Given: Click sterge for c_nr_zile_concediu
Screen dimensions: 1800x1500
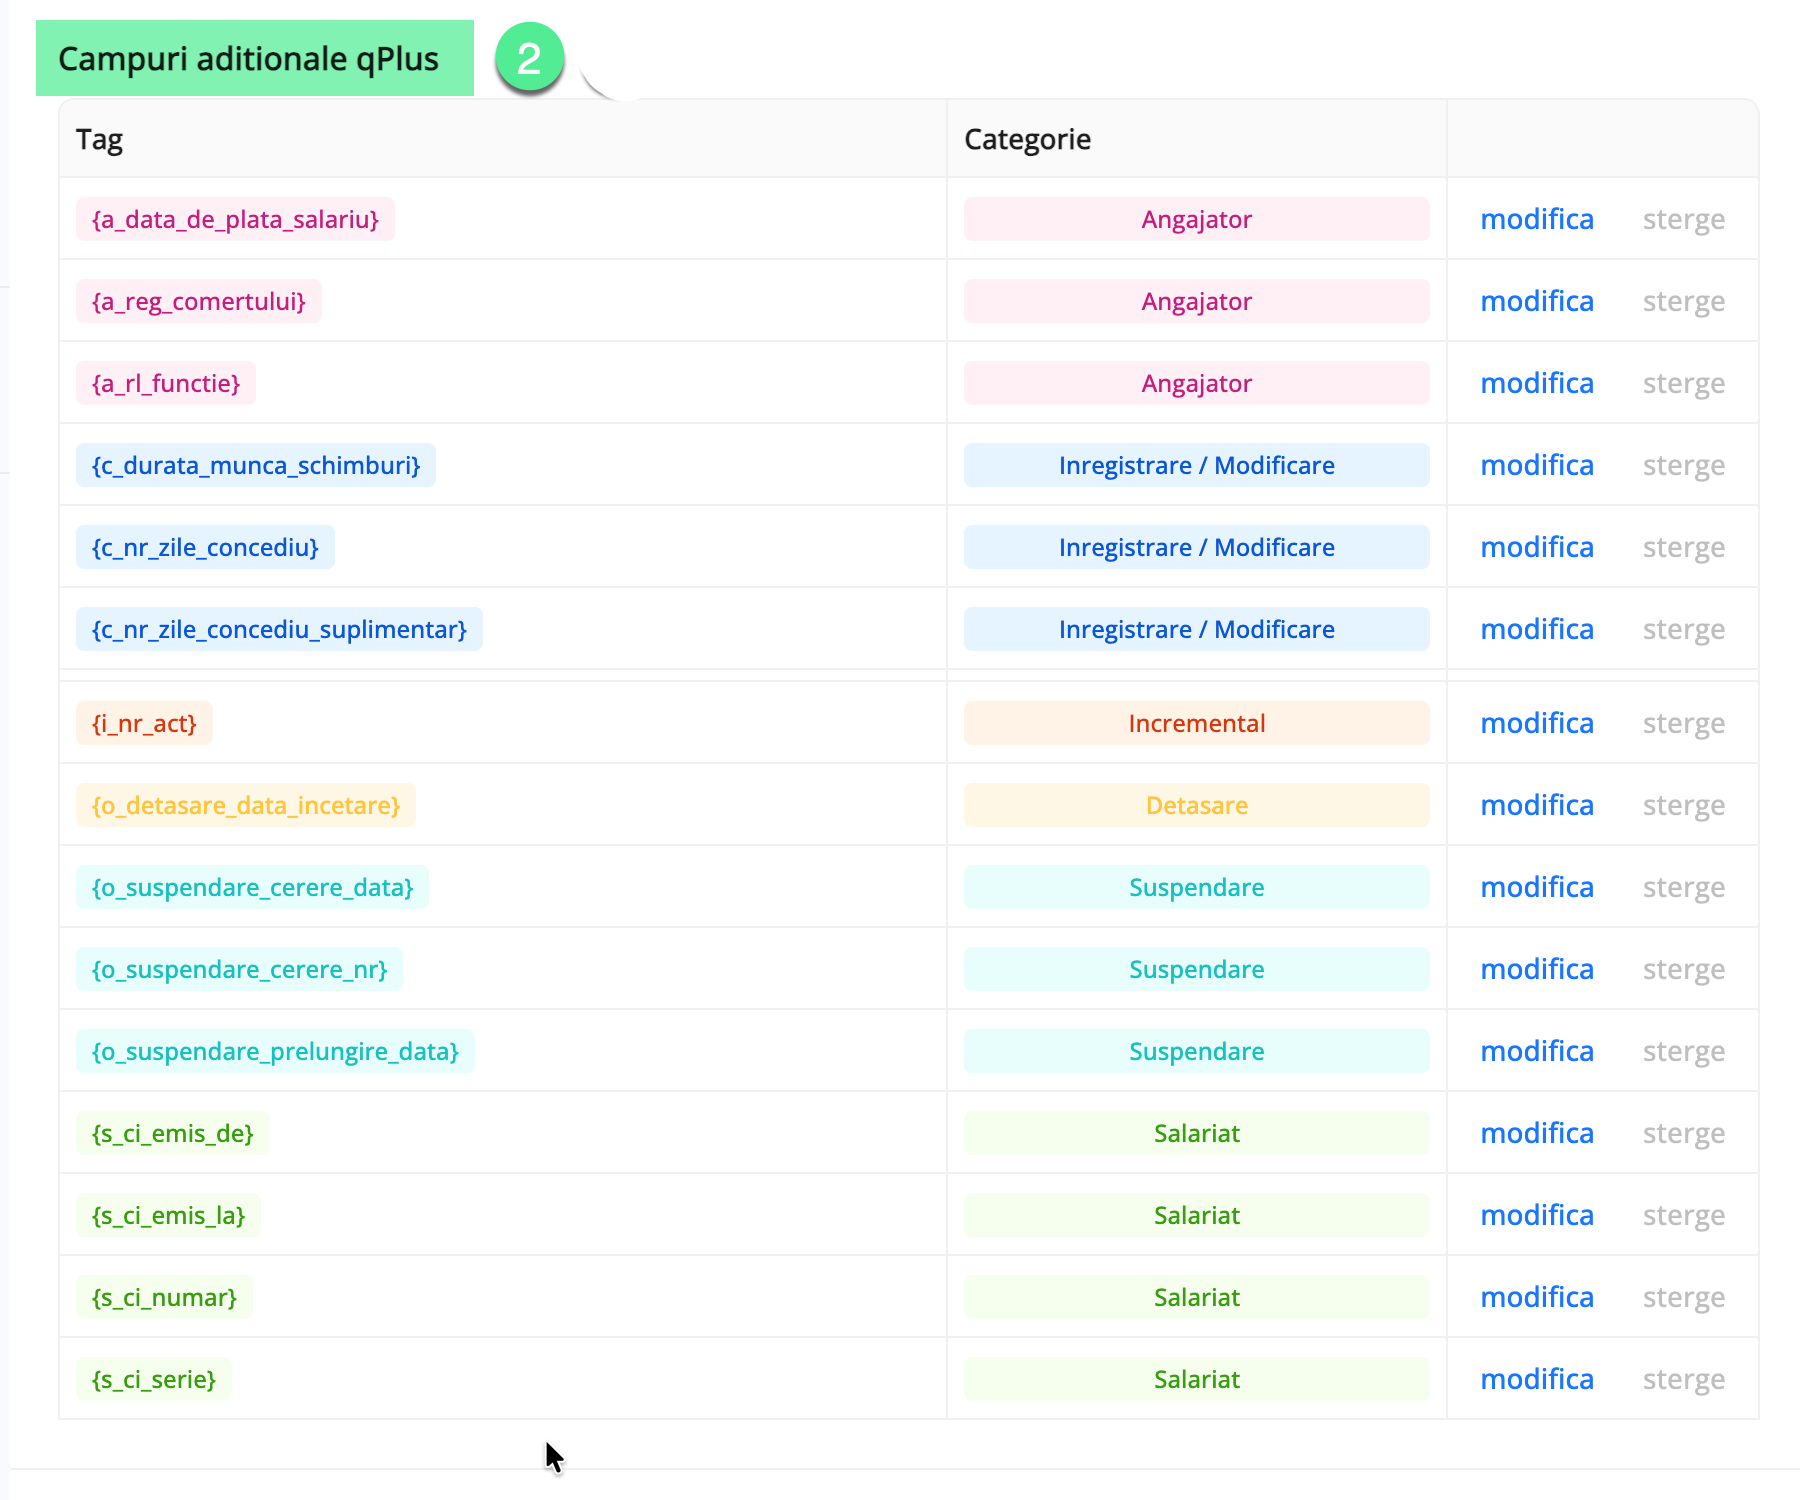Looking at the screenshot, I should coord(1683,547).
